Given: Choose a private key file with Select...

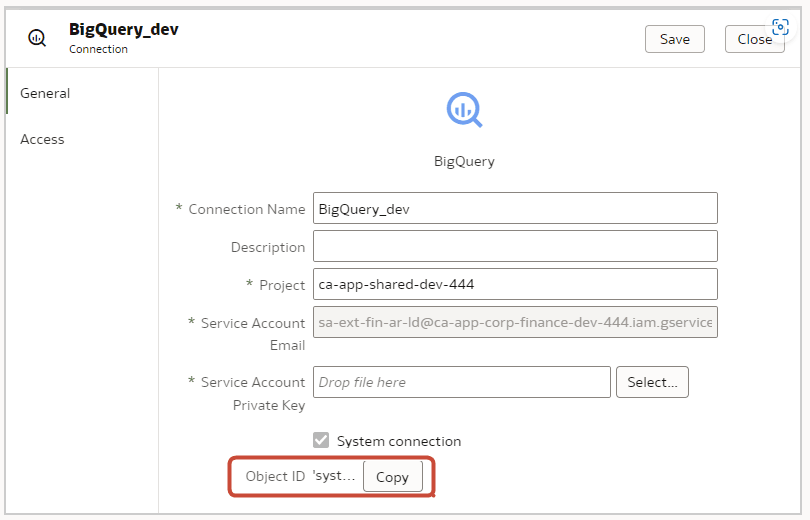Looking at the screenshot, I should tap(652, 382).
